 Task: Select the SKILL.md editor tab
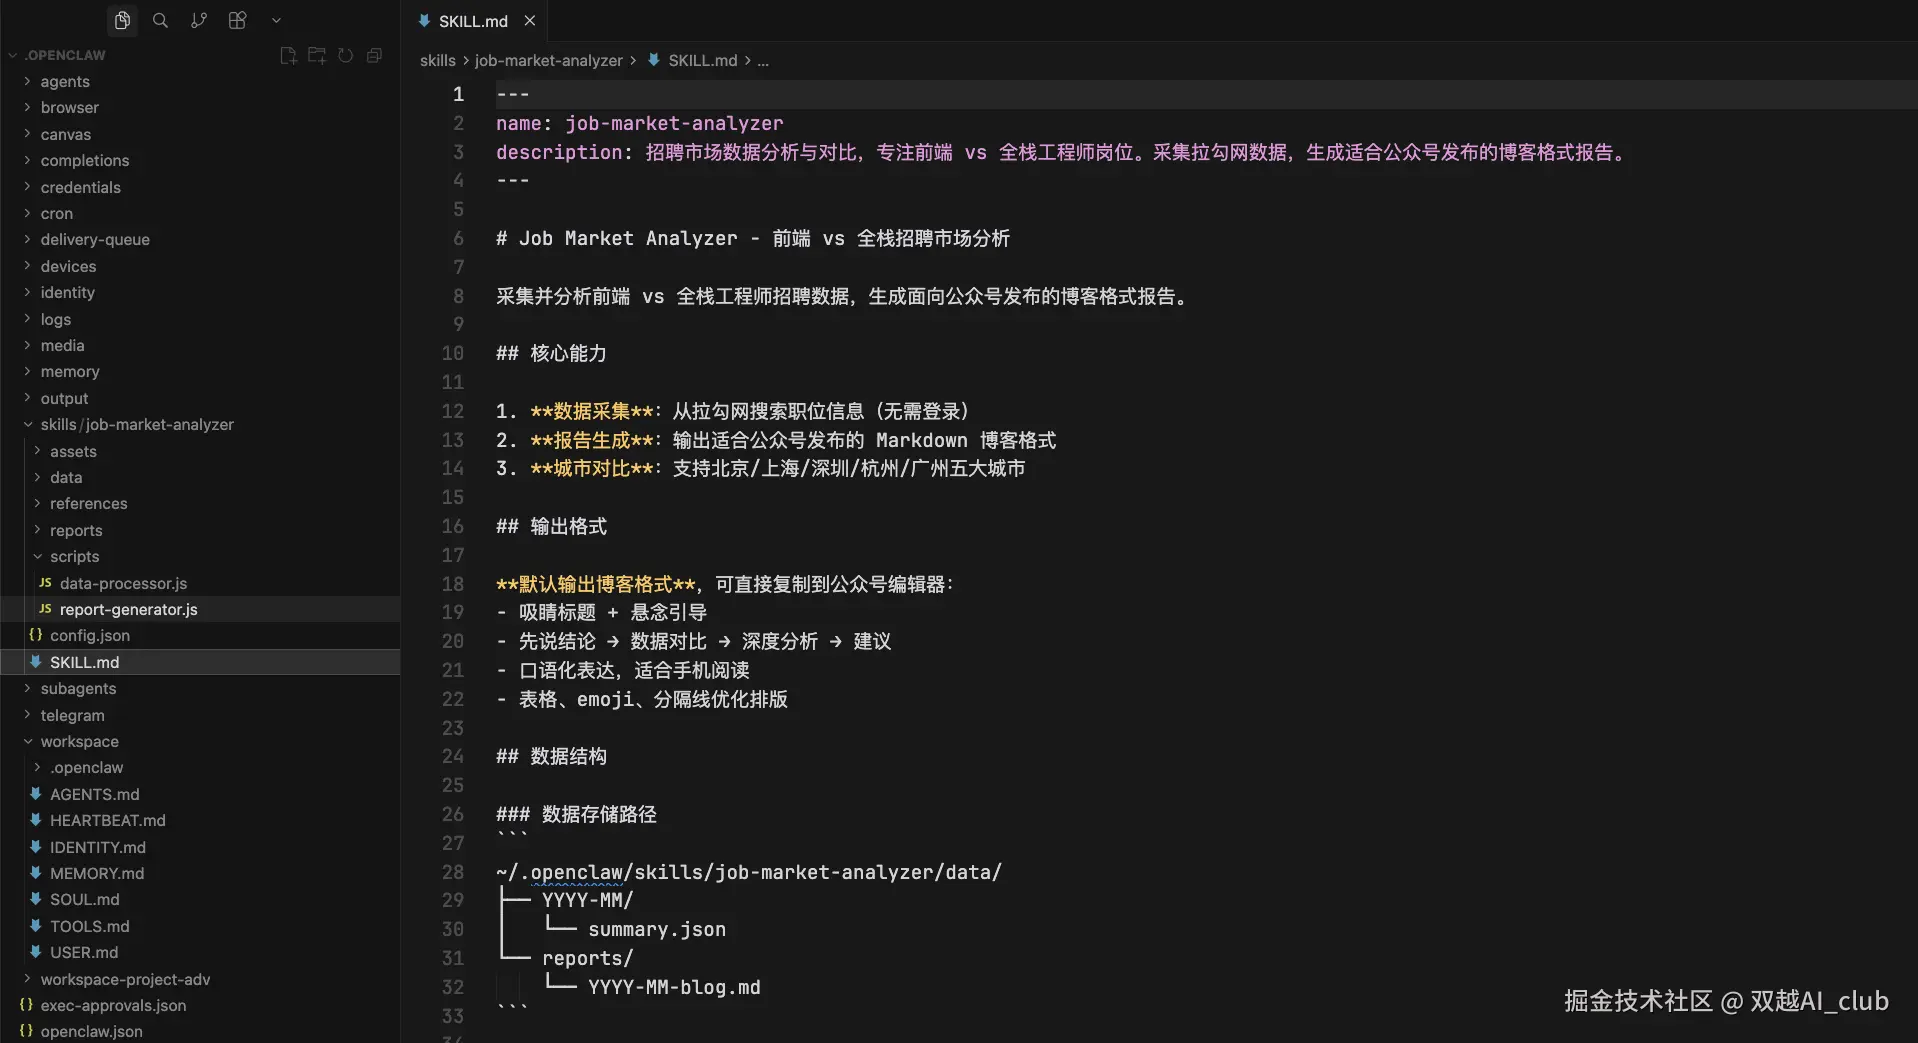click(474, 21)
